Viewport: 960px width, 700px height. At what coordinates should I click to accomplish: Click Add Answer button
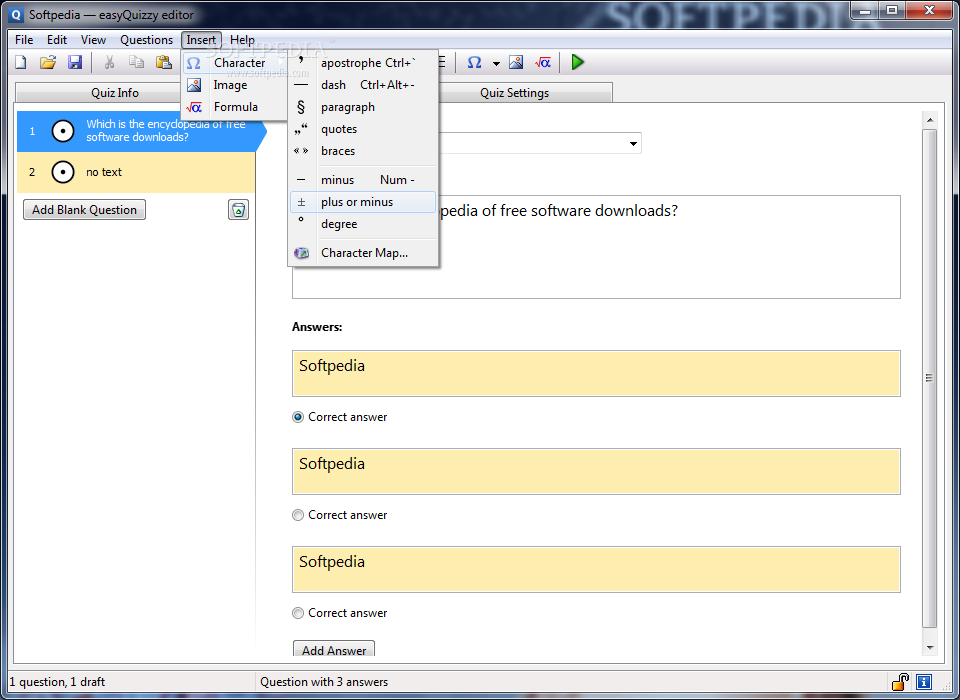click(x=334, y=649)
